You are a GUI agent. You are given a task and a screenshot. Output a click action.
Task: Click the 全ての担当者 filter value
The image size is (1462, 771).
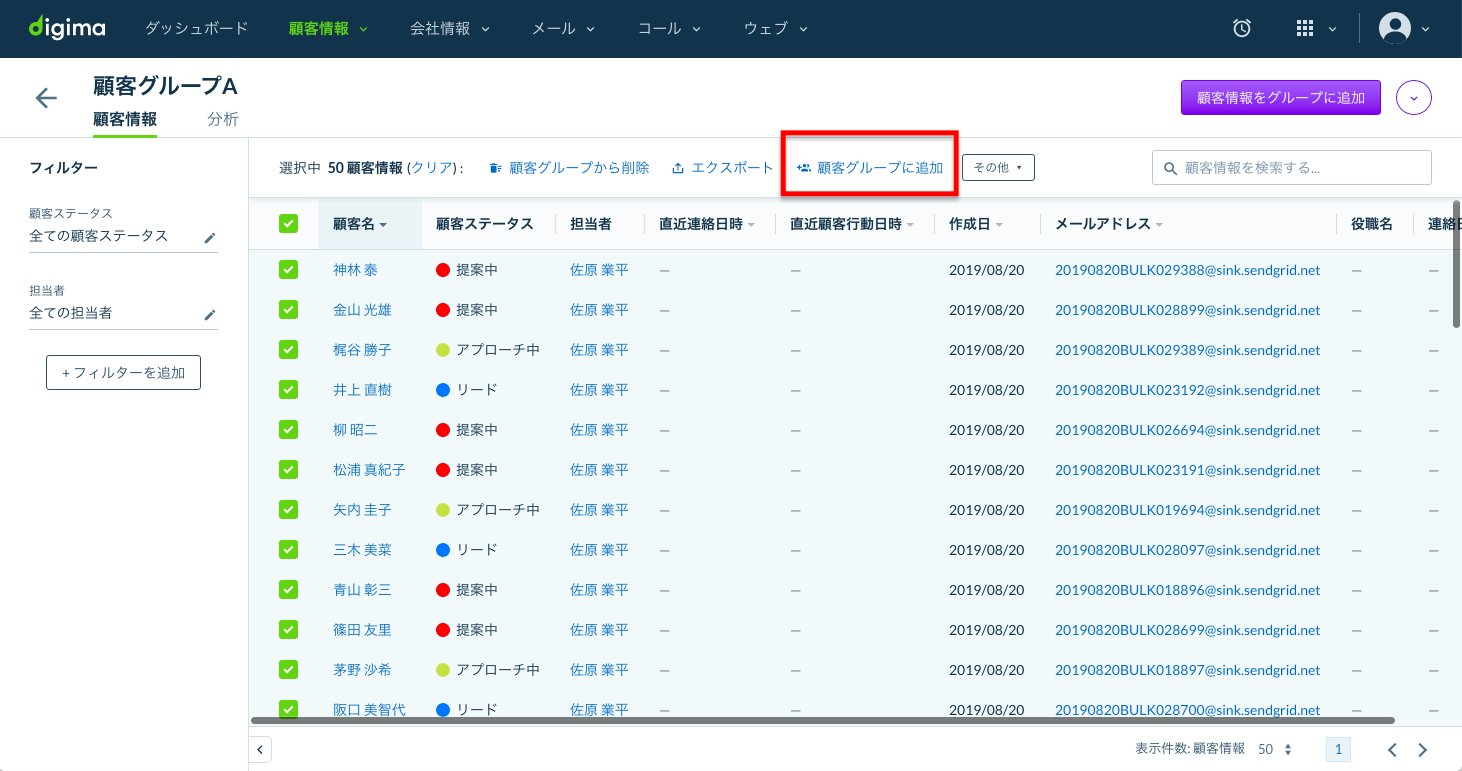[71, 313]
